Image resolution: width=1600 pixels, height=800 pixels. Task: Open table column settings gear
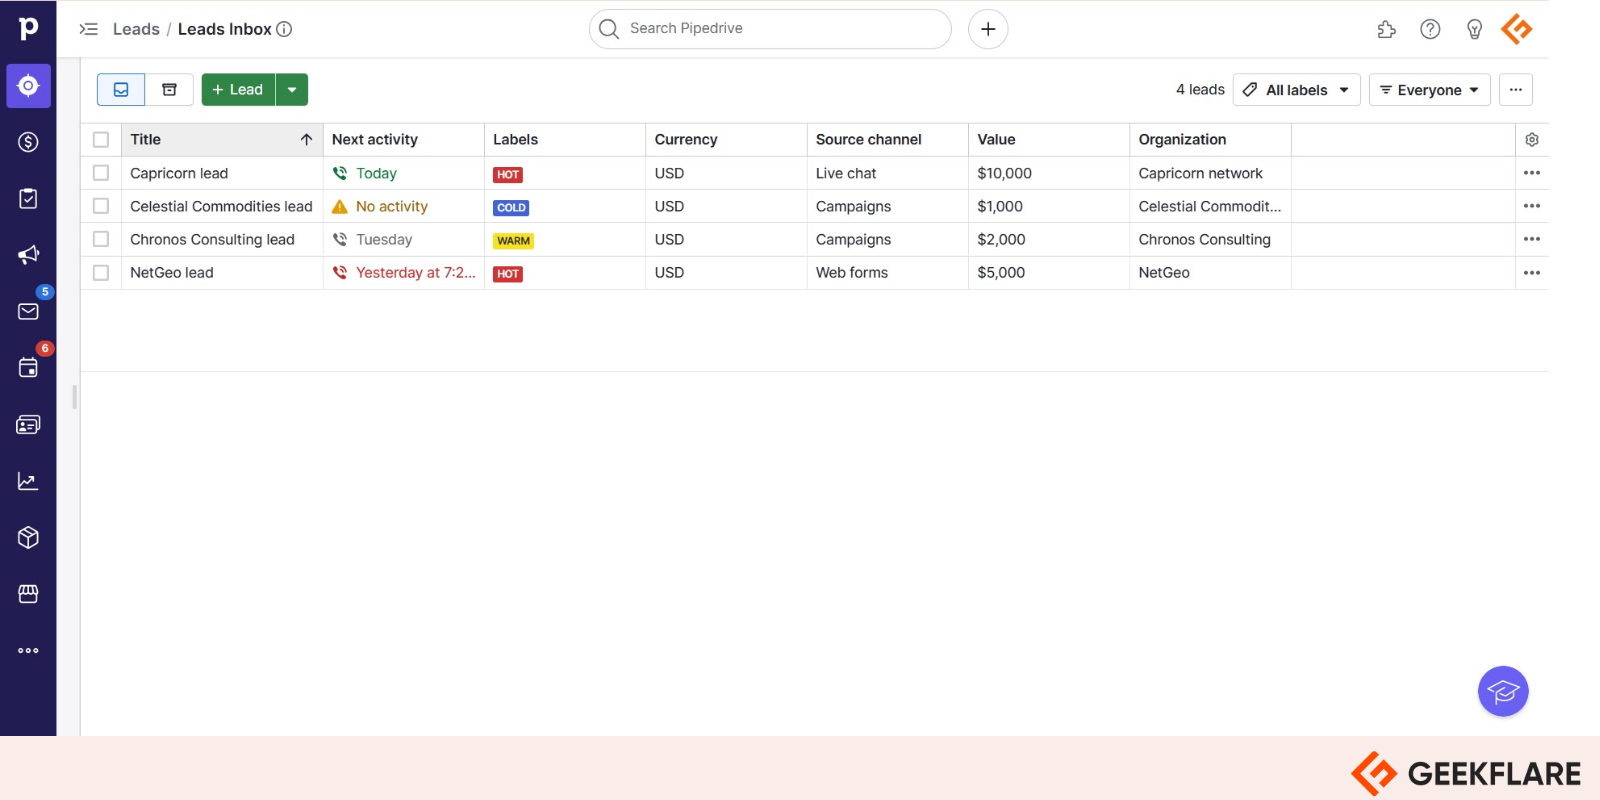tap(1531, 140)
